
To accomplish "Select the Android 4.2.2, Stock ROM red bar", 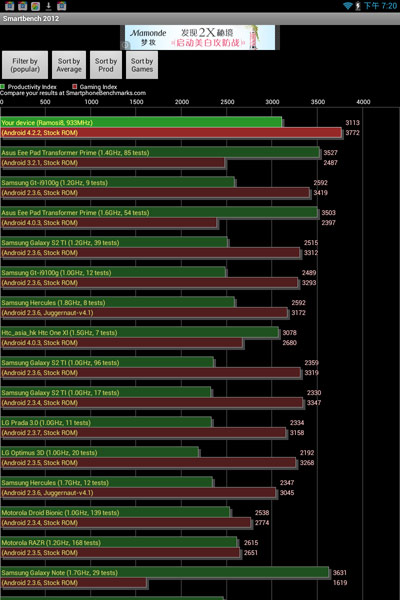I will point(171,133).
